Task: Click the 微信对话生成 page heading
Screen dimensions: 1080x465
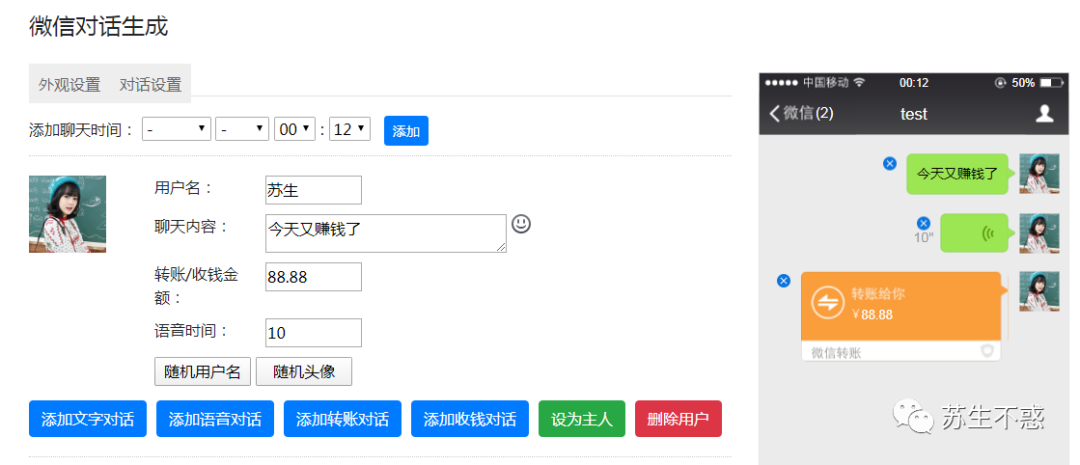Action: point(98,26)
